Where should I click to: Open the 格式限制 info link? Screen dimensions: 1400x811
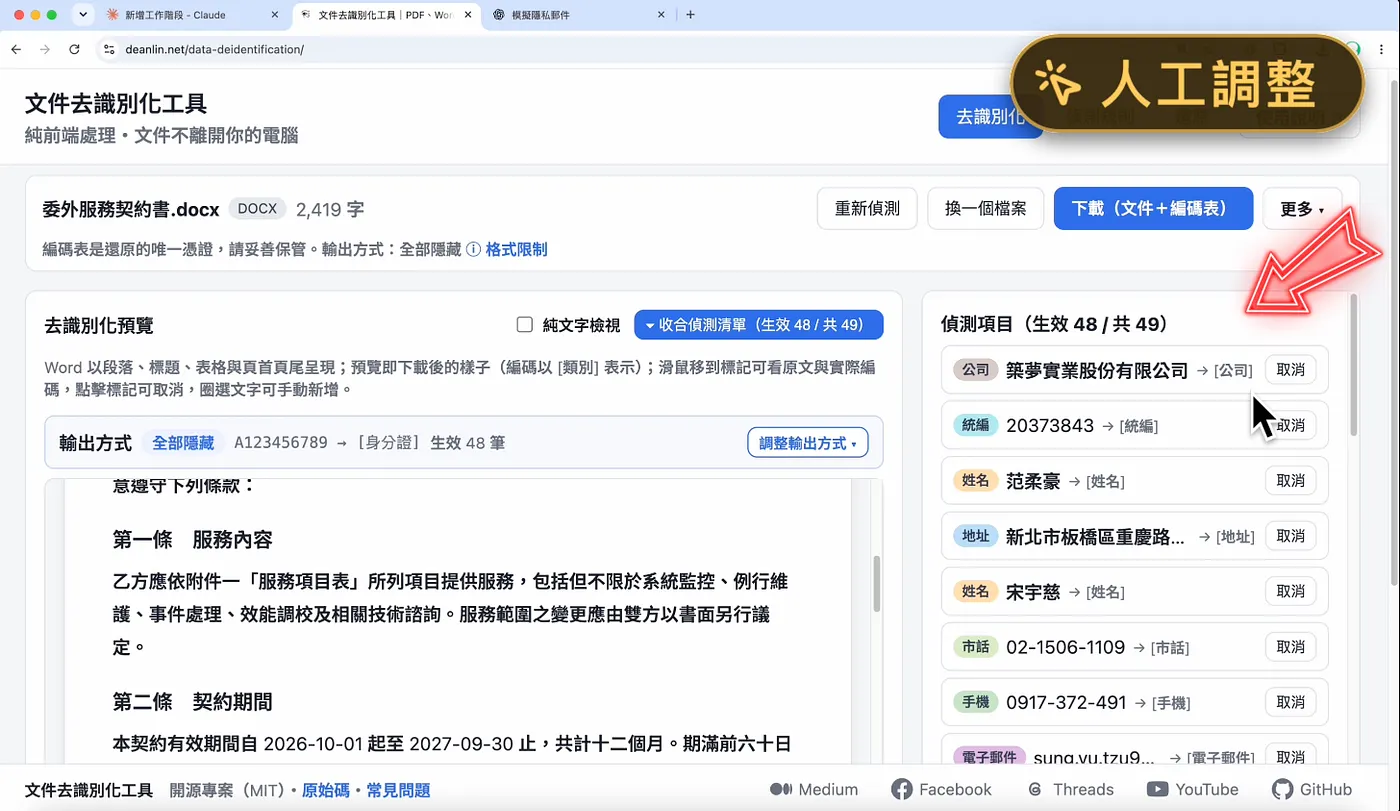[516, 249]
